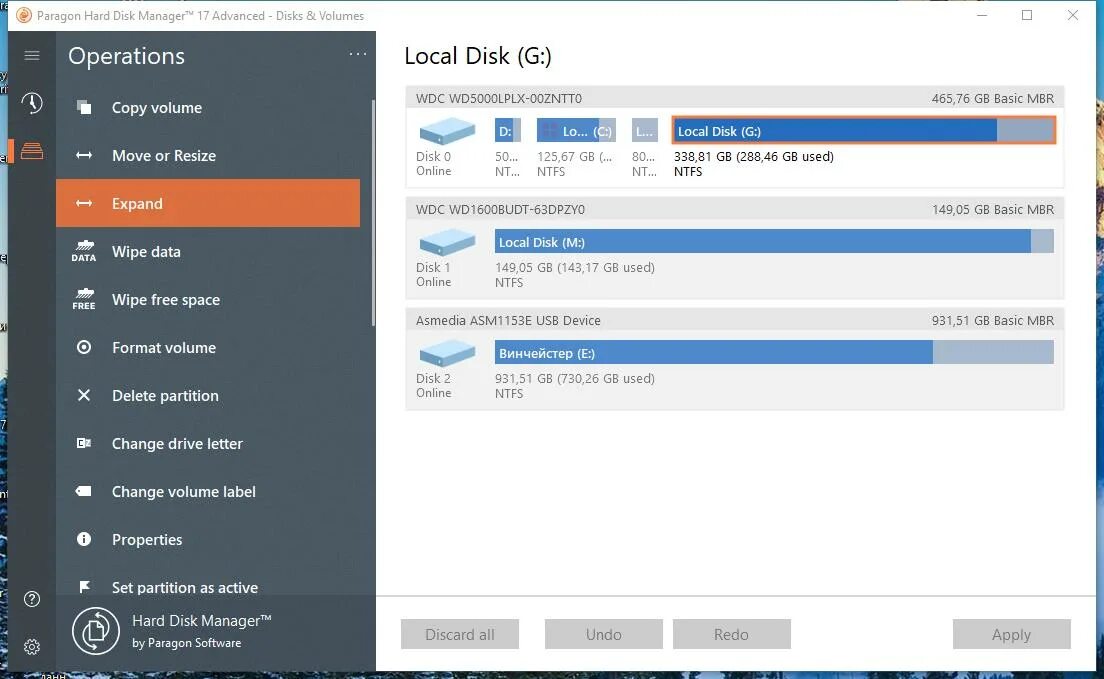Click the Expand operation arrow icon
Screen dimensions: 1104x679
coord(84,204)
